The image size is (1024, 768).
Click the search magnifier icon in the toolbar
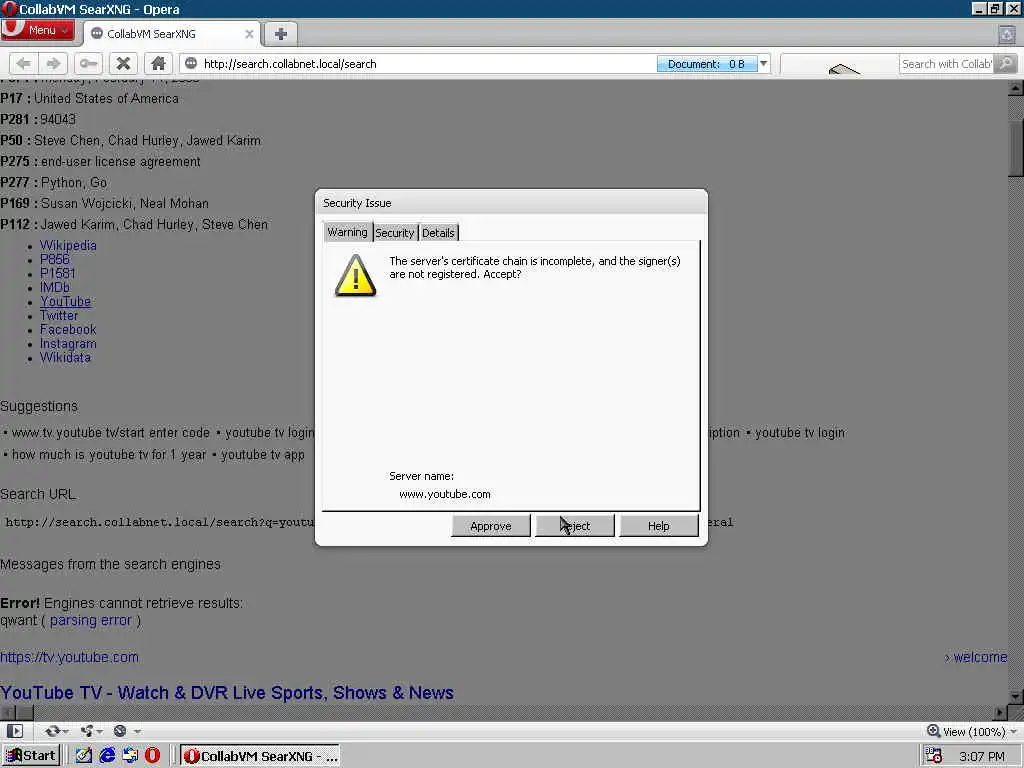tap(1006, 63)
